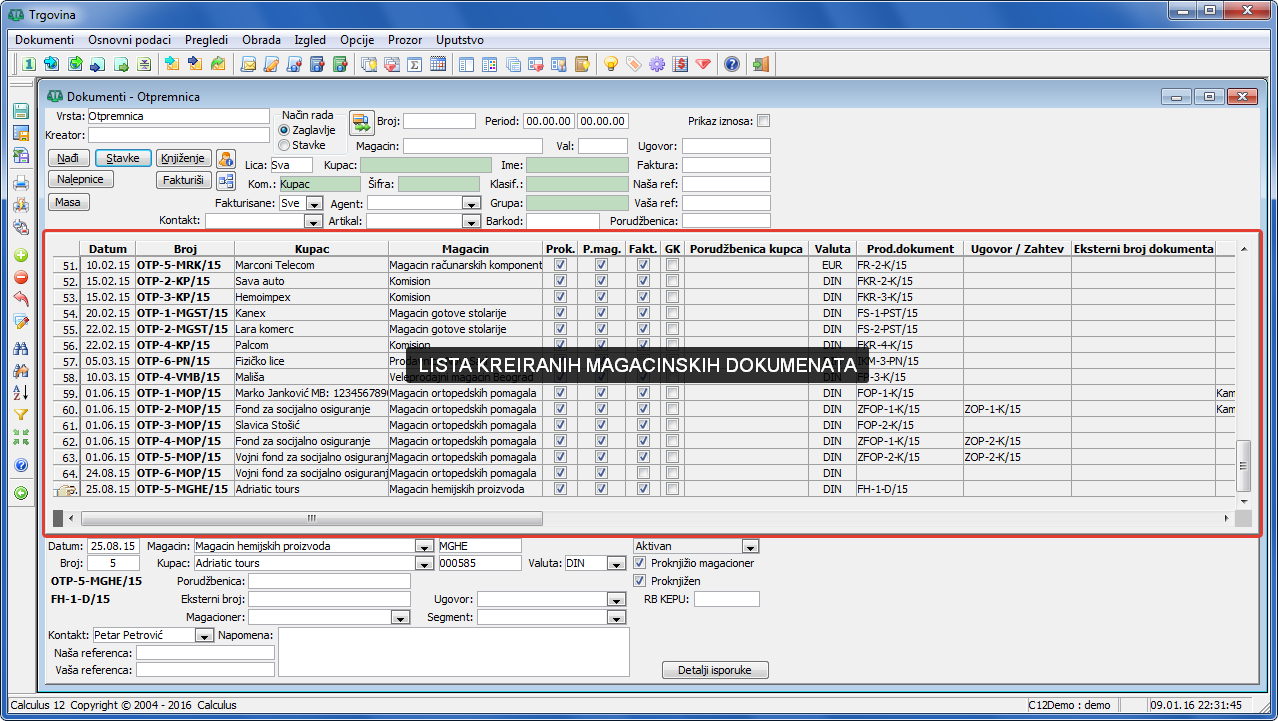Click the Fakturiši button
The height and width of the screenshot is (721, 1278).
pyautogui.click(x=184, y=180)
